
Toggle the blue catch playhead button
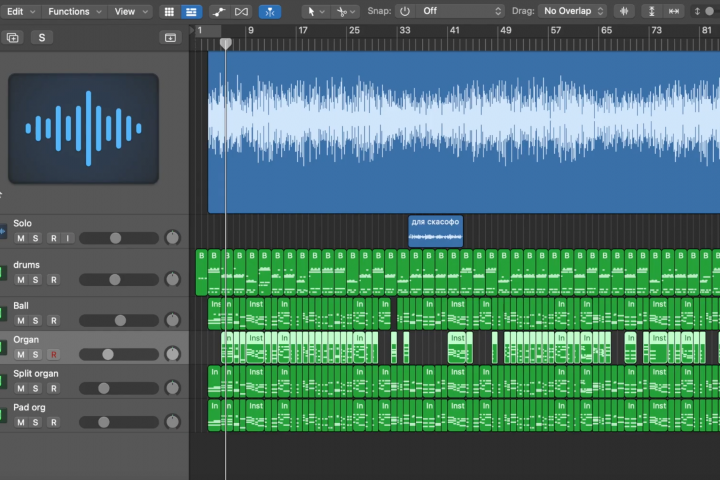tap(270, 11)
